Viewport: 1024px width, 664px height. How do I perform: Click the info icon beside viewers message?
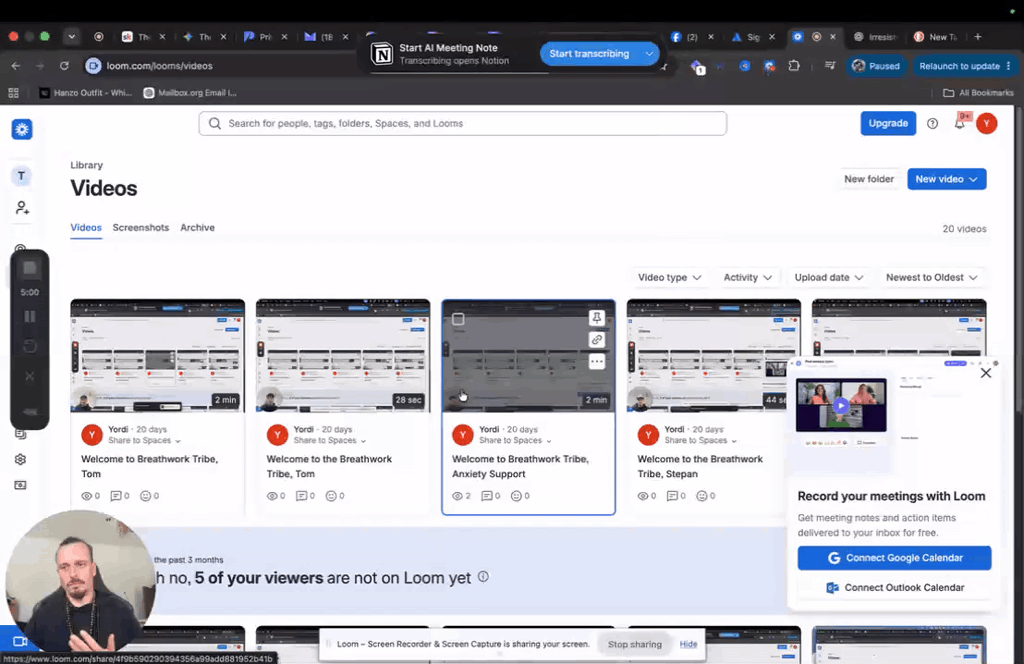click(x=483, y=577)
